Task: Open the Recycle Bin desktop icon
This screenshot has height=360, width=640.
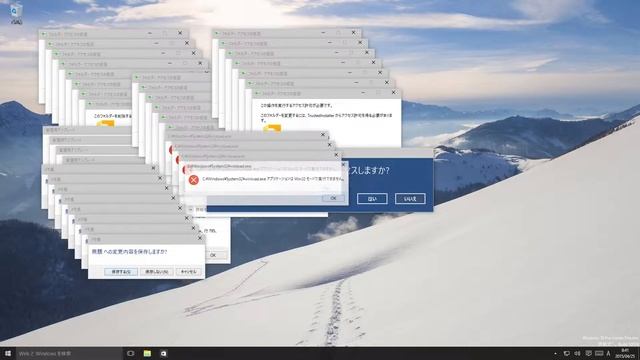Action: pyautogui.click(x=16, y=13)
